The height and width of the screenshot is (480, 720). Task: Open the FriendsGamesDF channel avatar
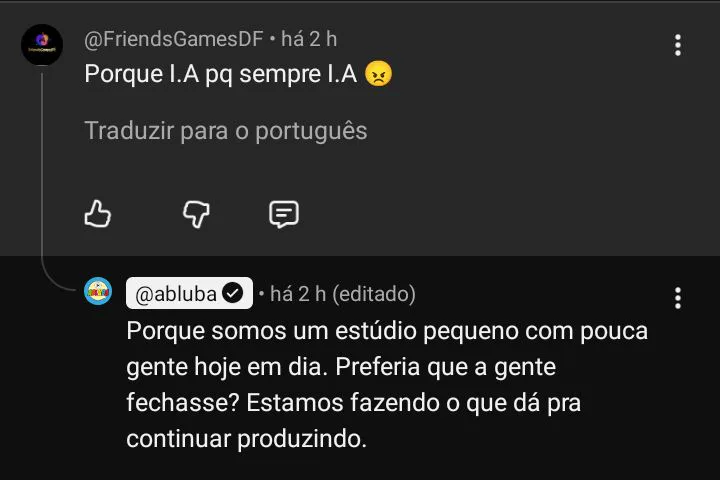coord(42,44)
